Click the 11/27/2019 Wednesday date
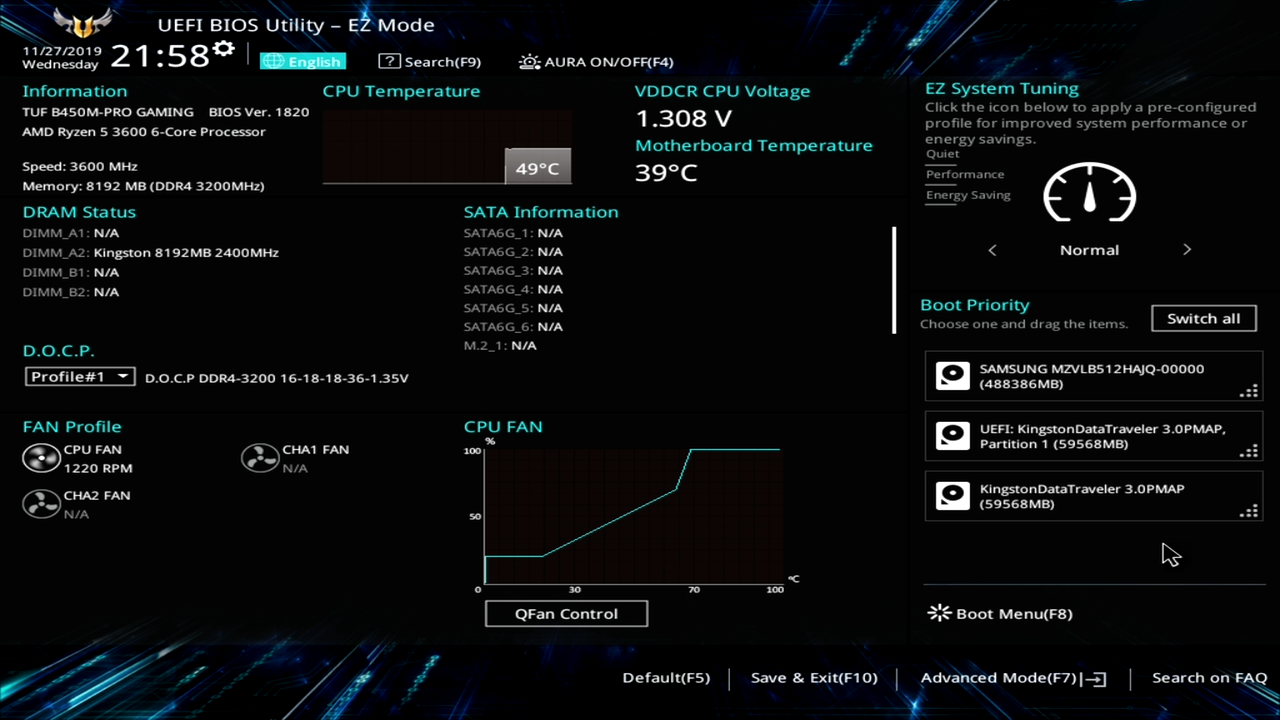This screenshot has width=1280, height=720. 60,57
